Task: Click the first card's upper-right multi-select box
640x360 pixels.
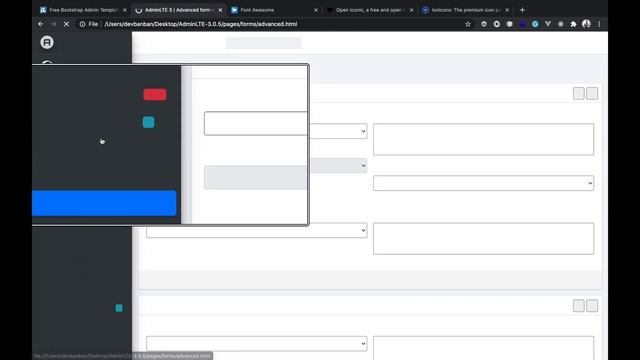Action: pyautogui.click(x=483, y=139)
